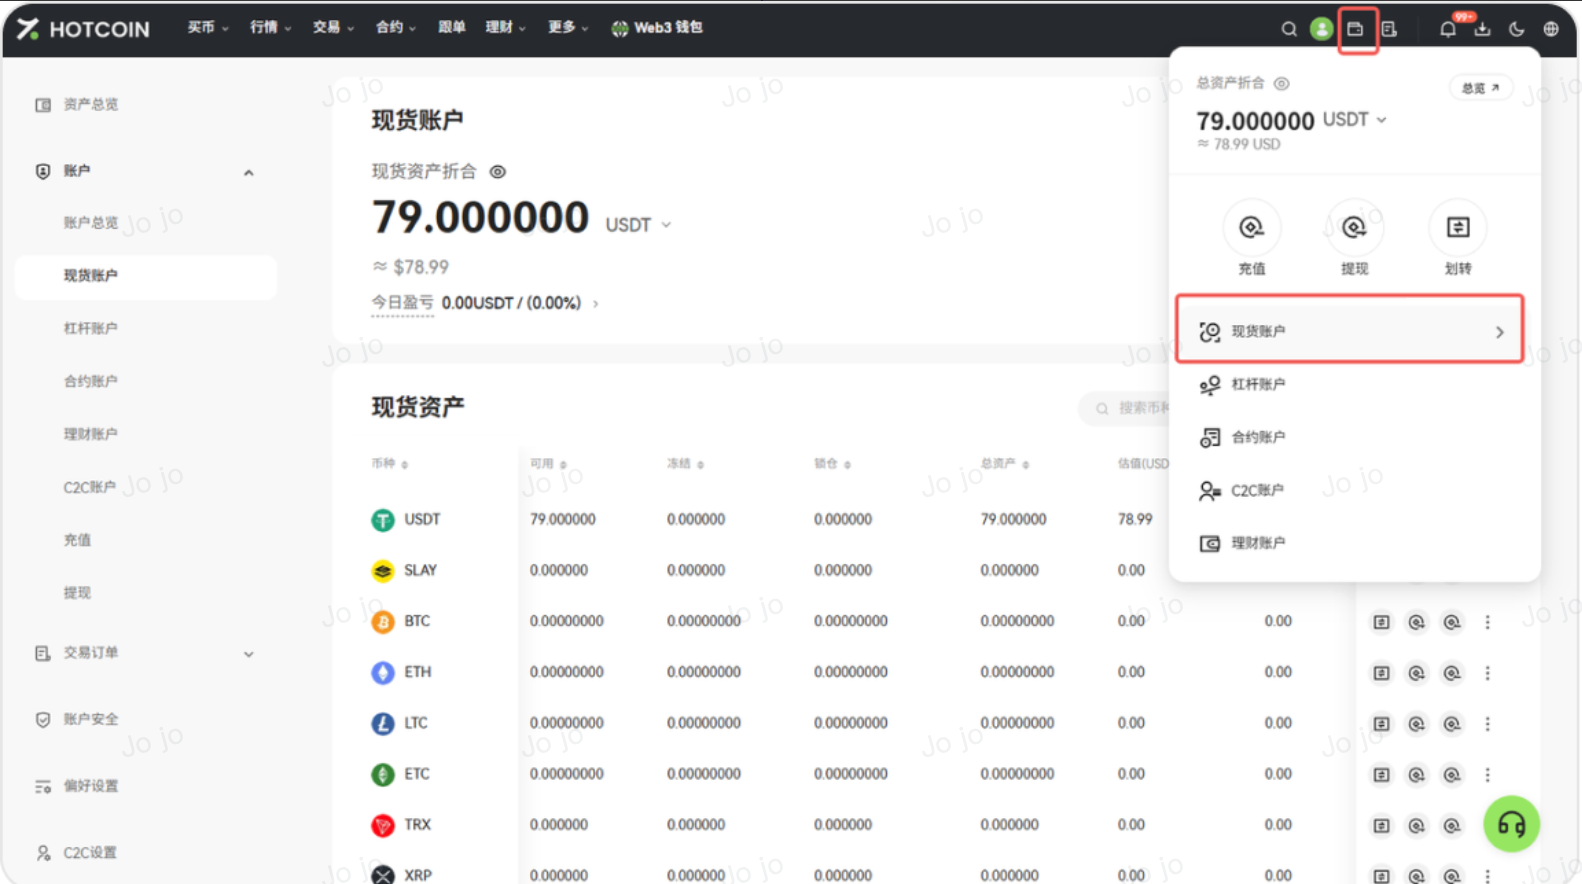Open Web3 钱包 link in navbar

coord(657,28)
